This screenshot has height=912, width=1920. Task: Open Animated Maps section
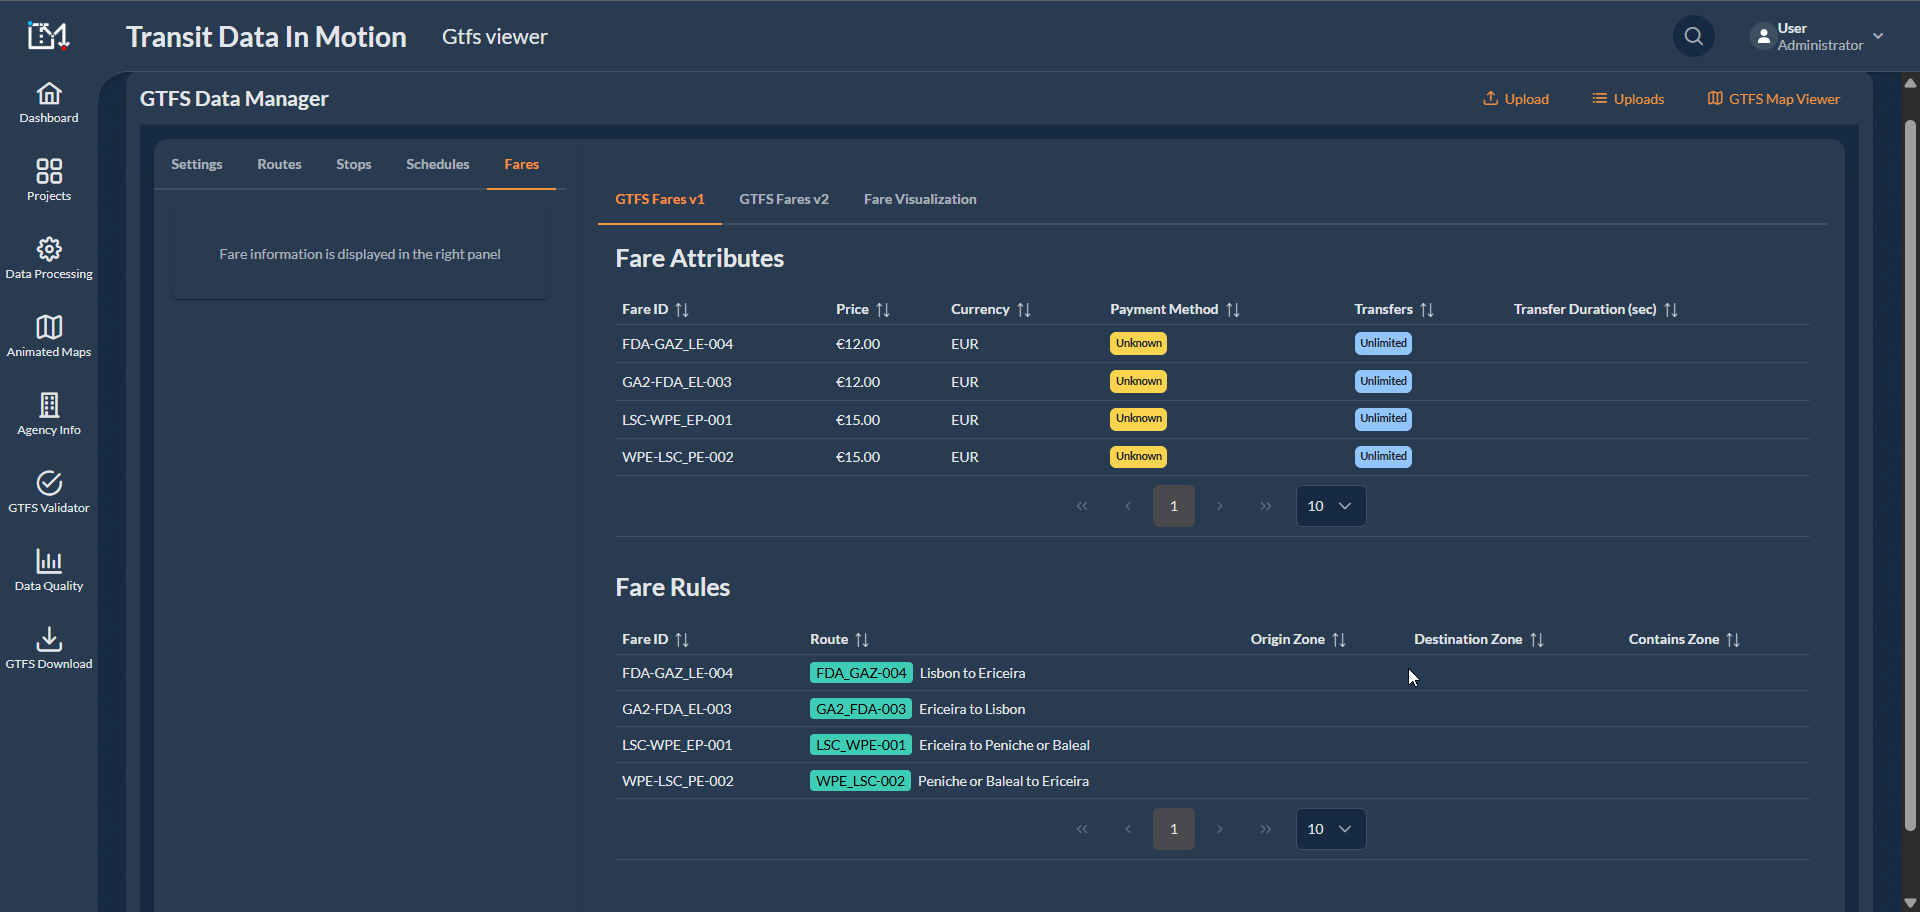[49, 336]
